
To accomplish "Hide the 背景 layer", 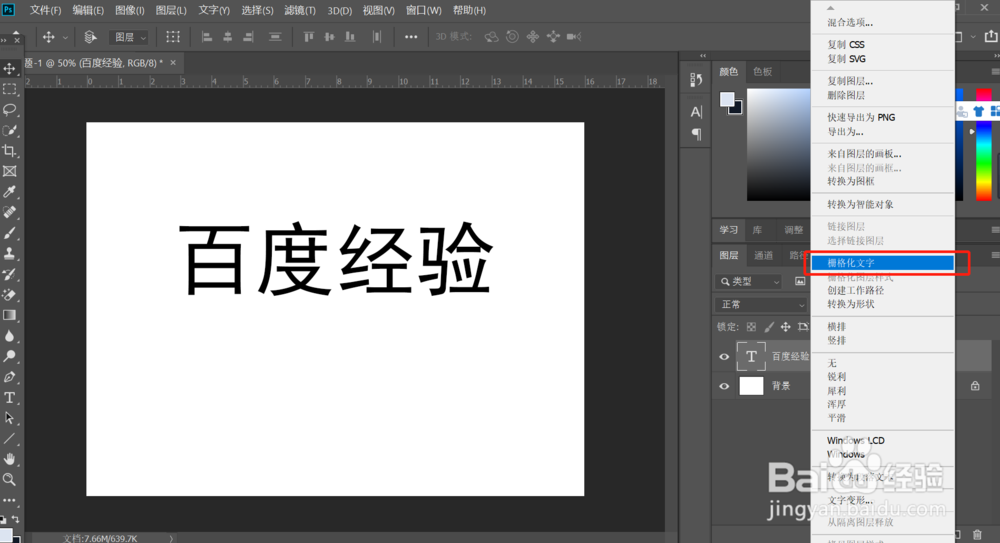I will tap(724, 386).
